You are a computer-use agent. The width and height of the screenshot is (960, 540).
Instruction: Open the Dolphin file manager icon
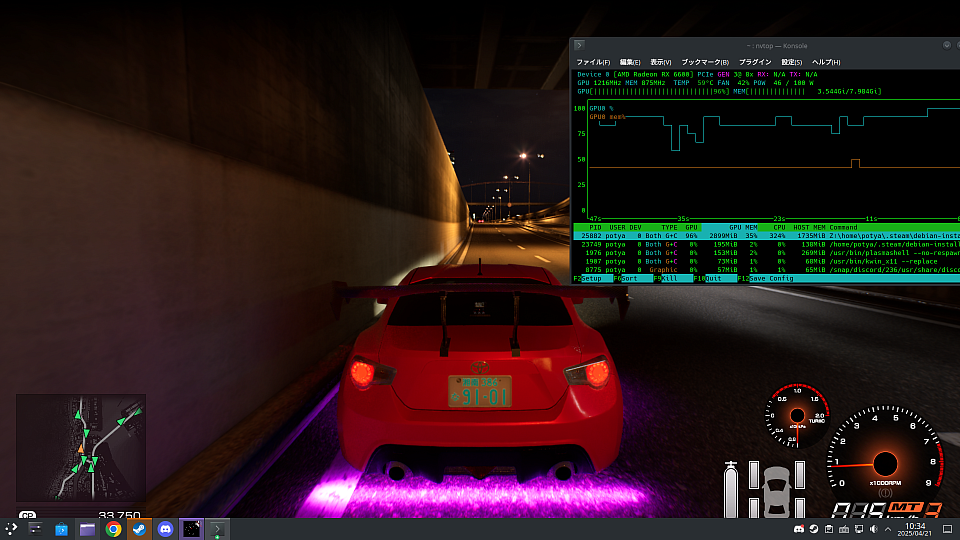(x=88, y=529)
